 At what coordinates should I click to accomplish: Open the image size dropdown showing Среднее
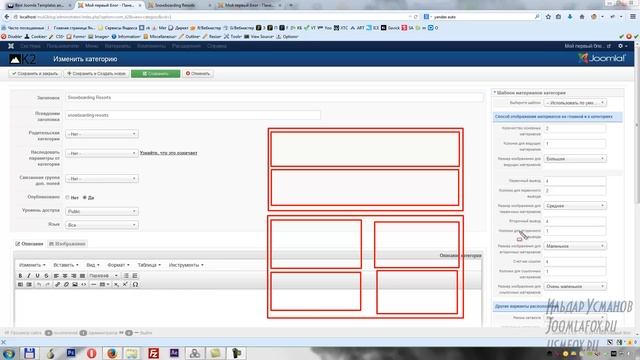point(575,206)
